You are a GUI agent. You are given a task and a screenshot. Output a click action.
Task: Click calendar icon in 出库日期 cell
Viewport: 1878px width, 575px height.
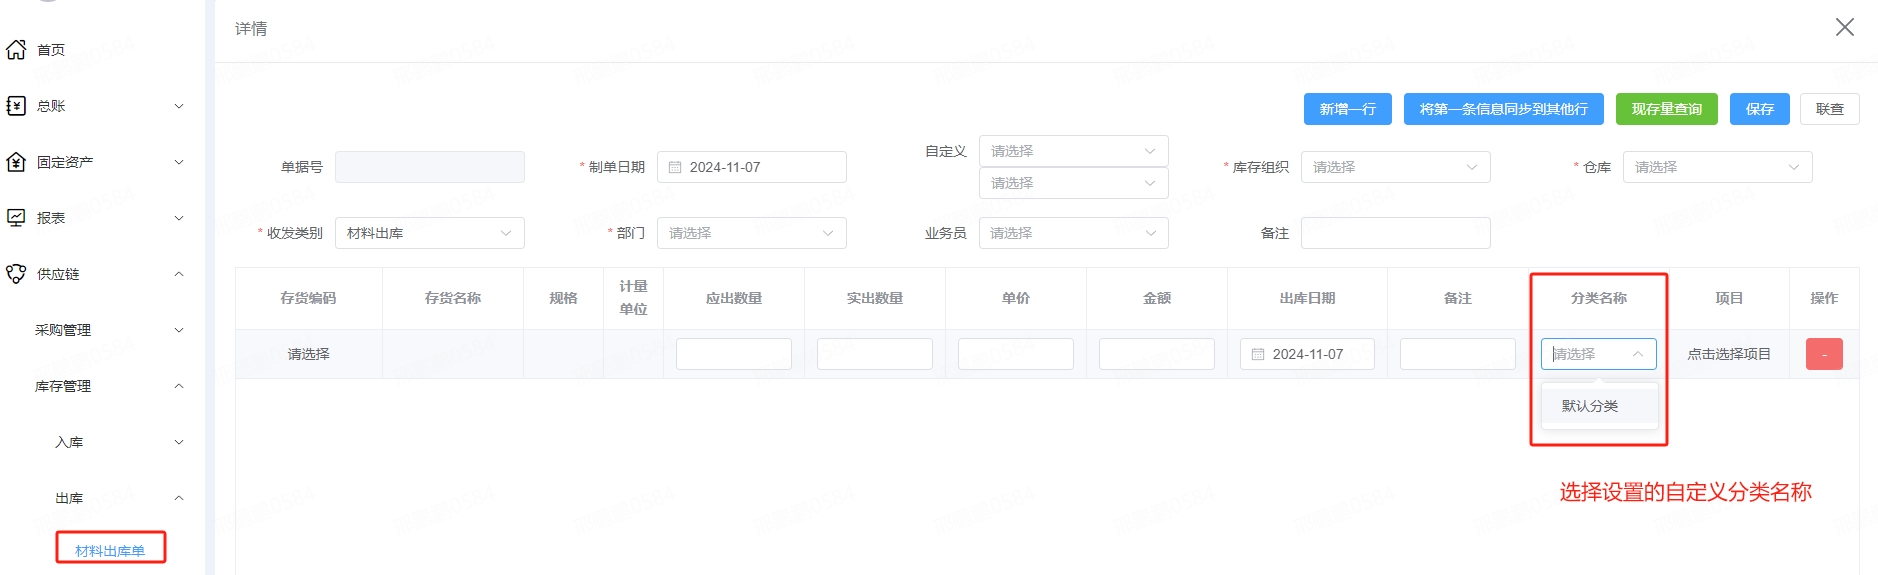pos(1258,354)
